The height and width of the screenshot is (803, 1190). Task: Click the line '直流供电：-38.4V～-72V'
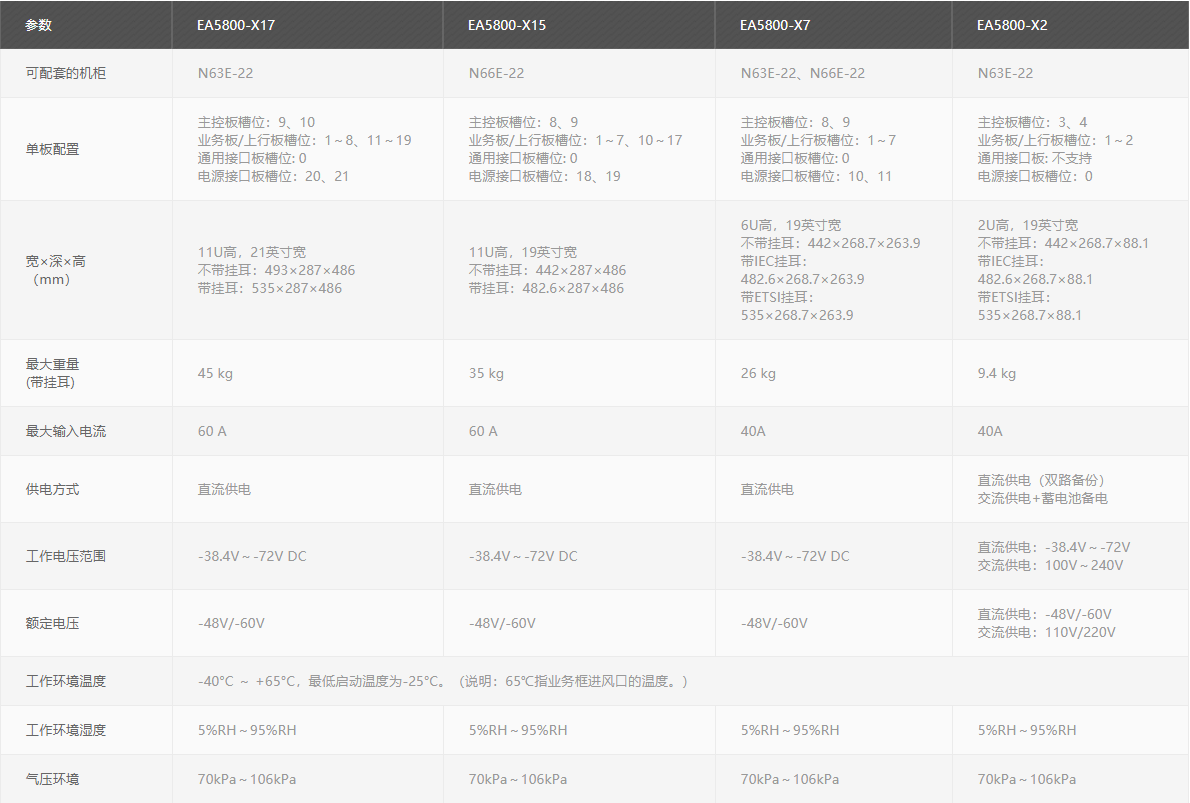coord(1054,547)
